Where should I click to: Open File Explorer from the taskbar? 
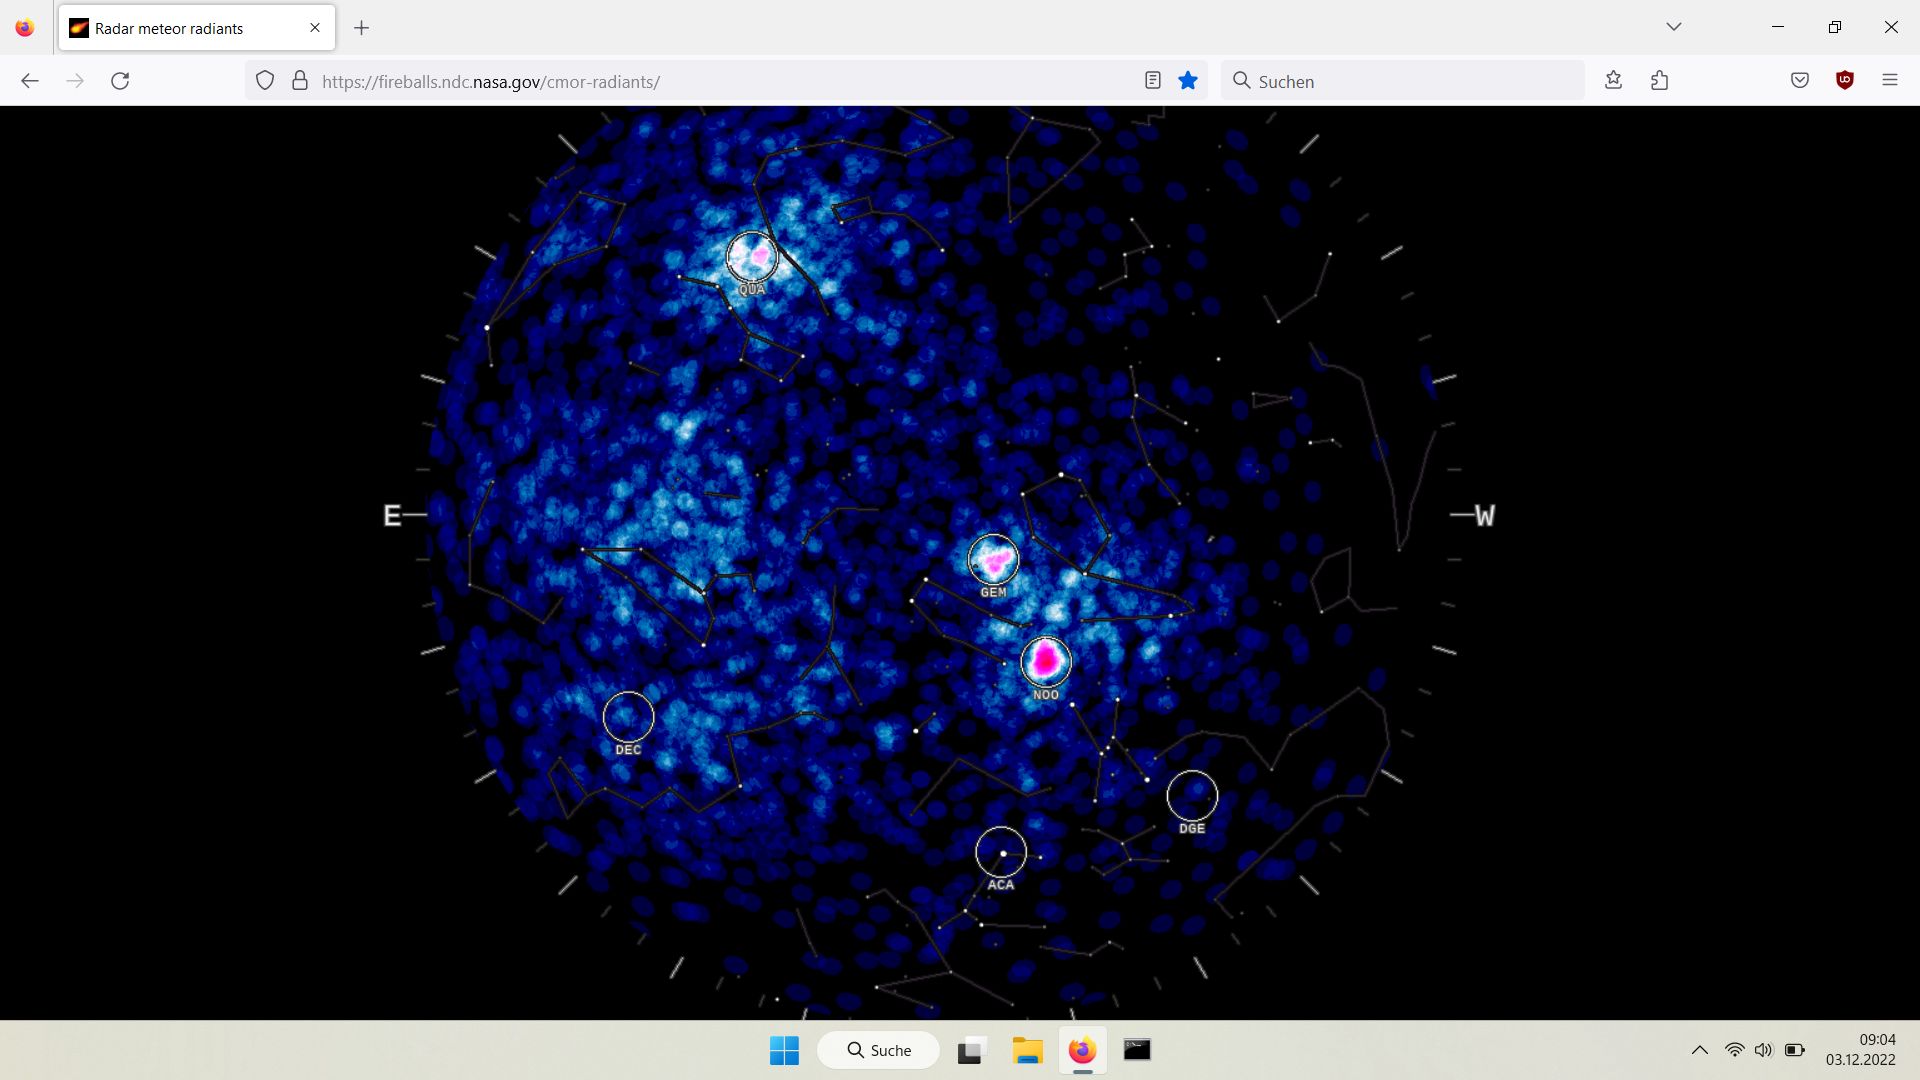tap(1027, 1050)
